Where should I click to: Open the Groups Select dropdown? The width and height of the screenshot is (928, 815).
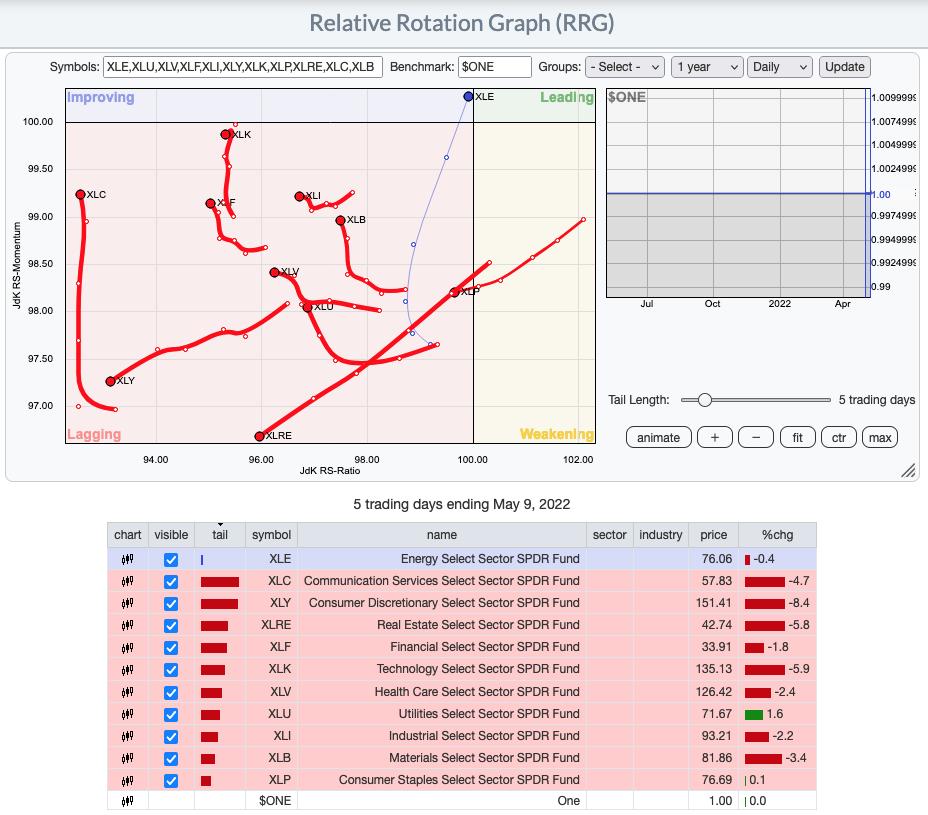(x=625, y=67)
